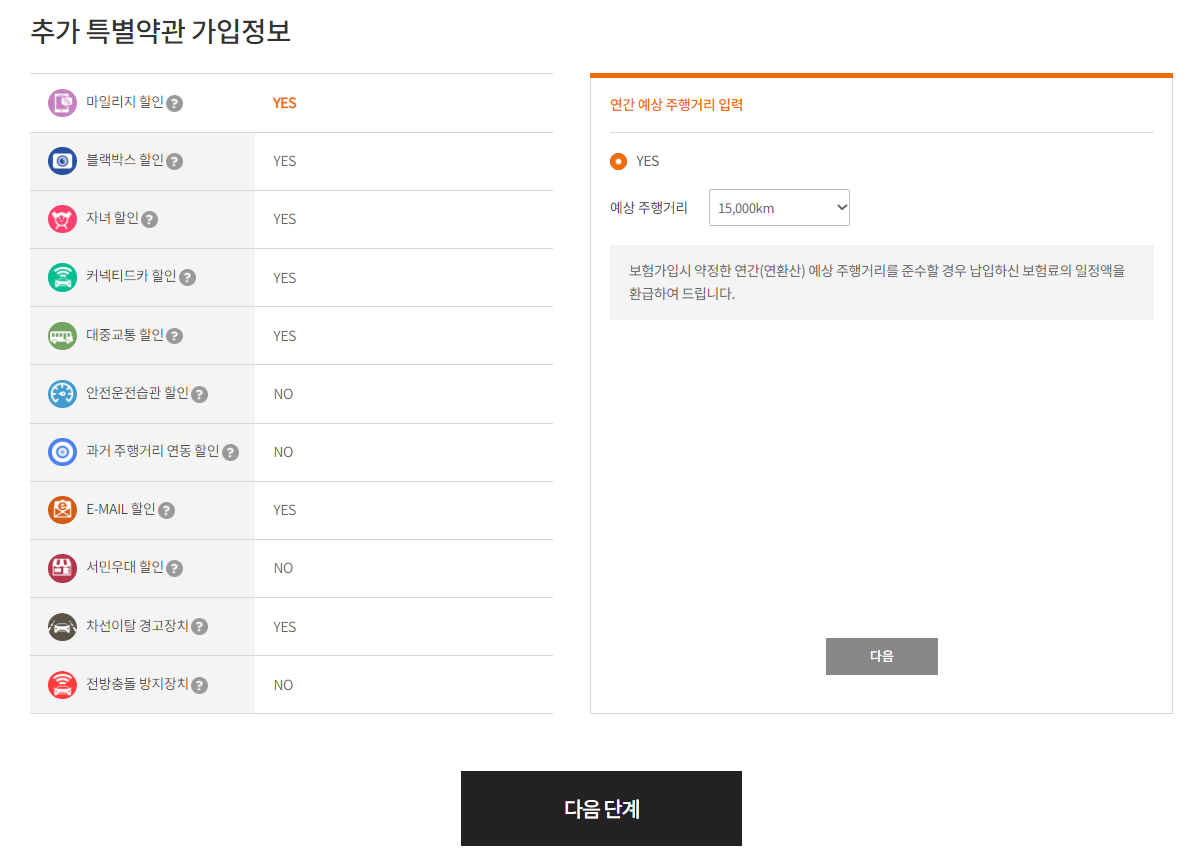This screenshot has width=1199, height=862.
Task: Click NO value in 전방충돌 방지장치 row
Action: tap(284, 685)
